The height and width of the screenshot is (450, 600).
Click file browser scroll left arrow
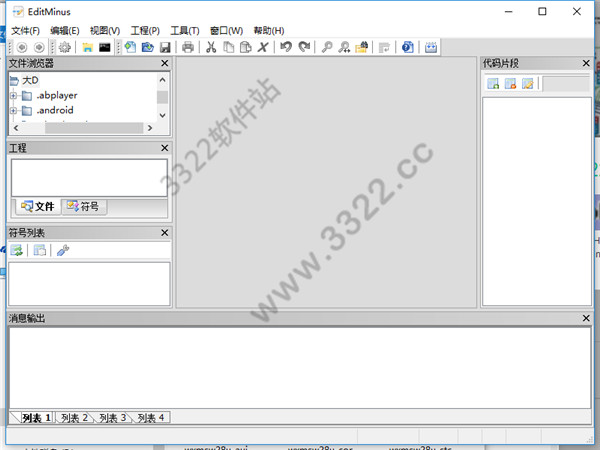[x=16, y=128]
